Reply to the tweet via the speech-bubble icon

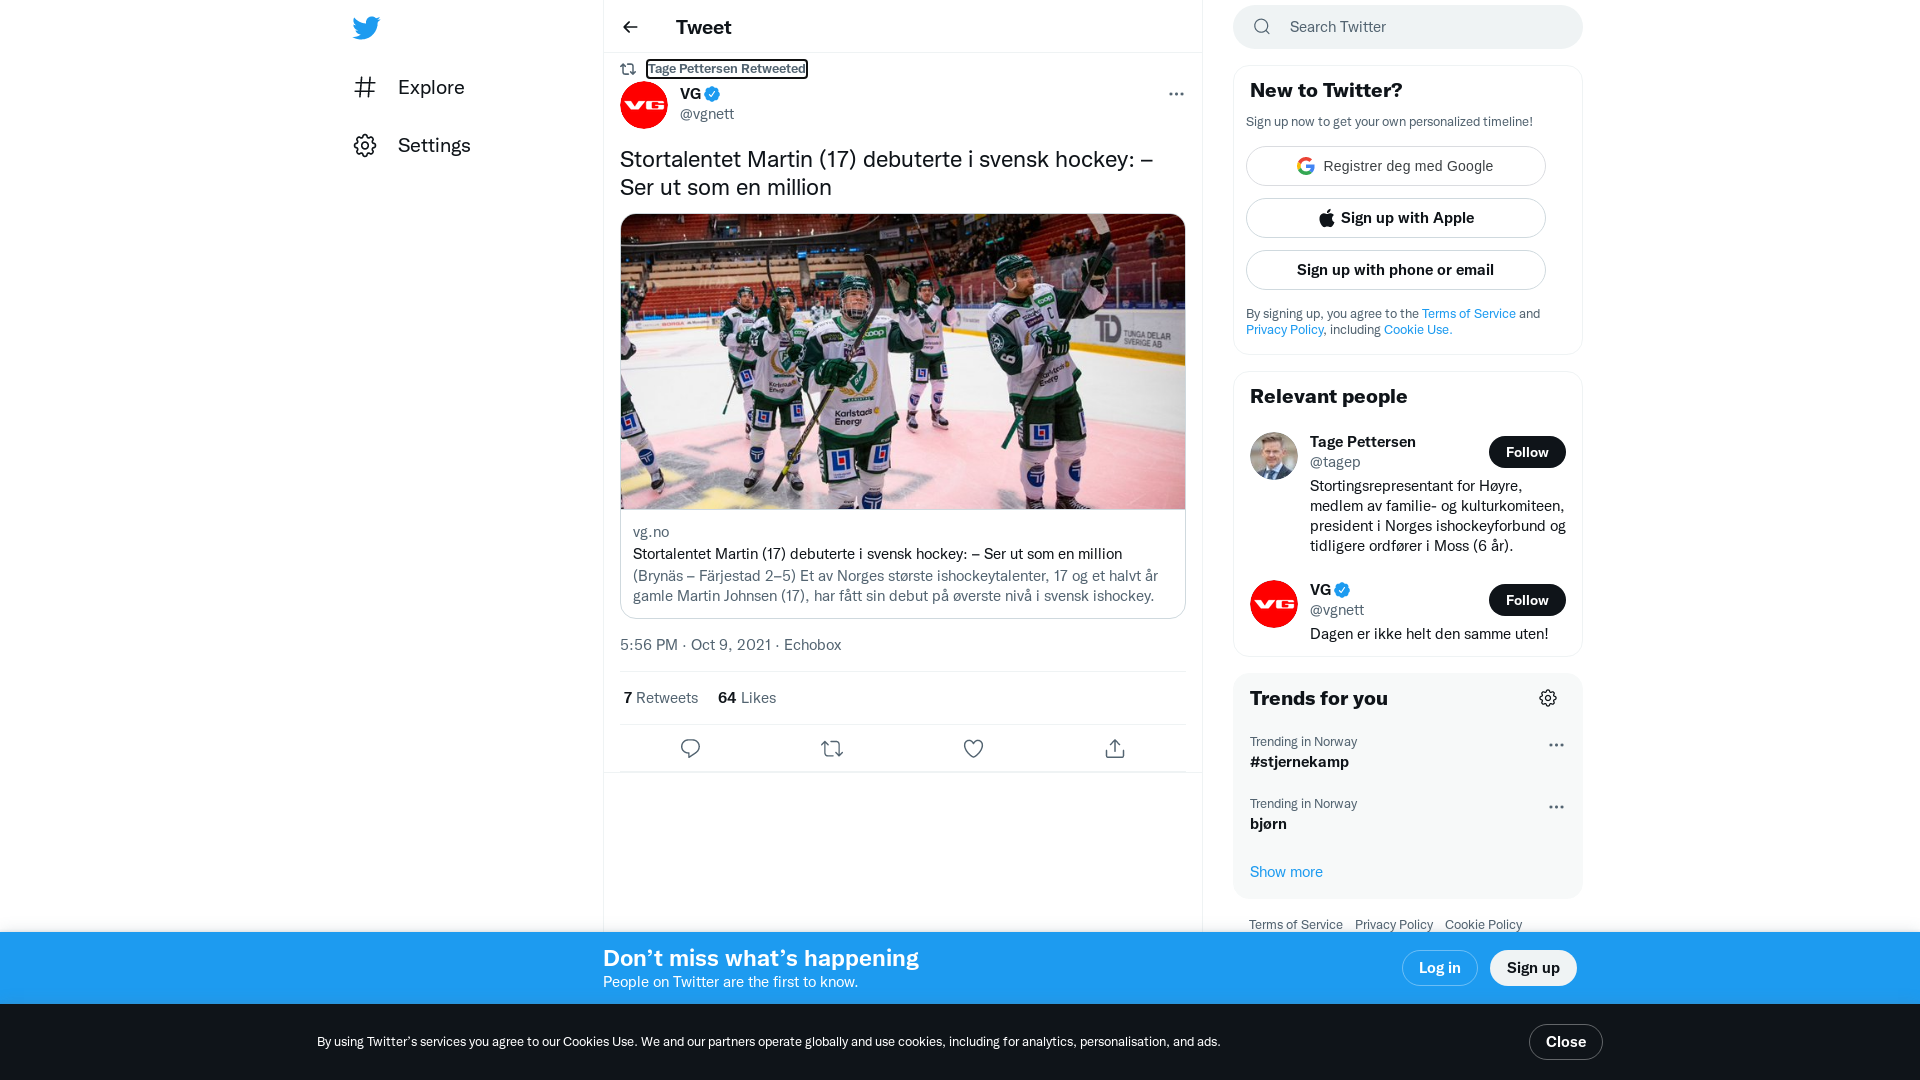click(x=690, y=748)
